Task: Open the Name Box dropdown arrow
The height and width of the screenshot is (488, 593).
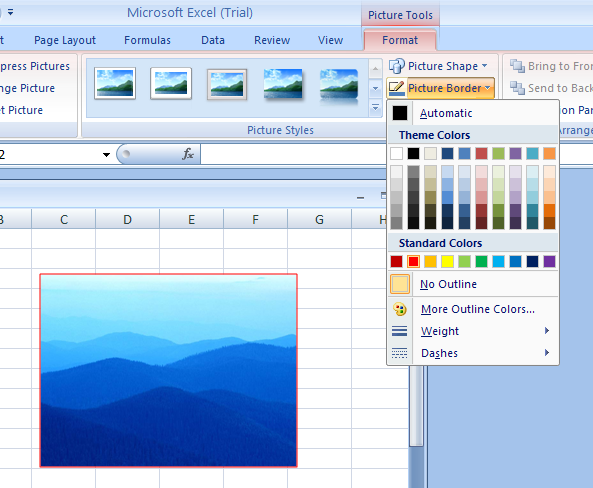Action: pyautogui.click(x=106, y=154)
